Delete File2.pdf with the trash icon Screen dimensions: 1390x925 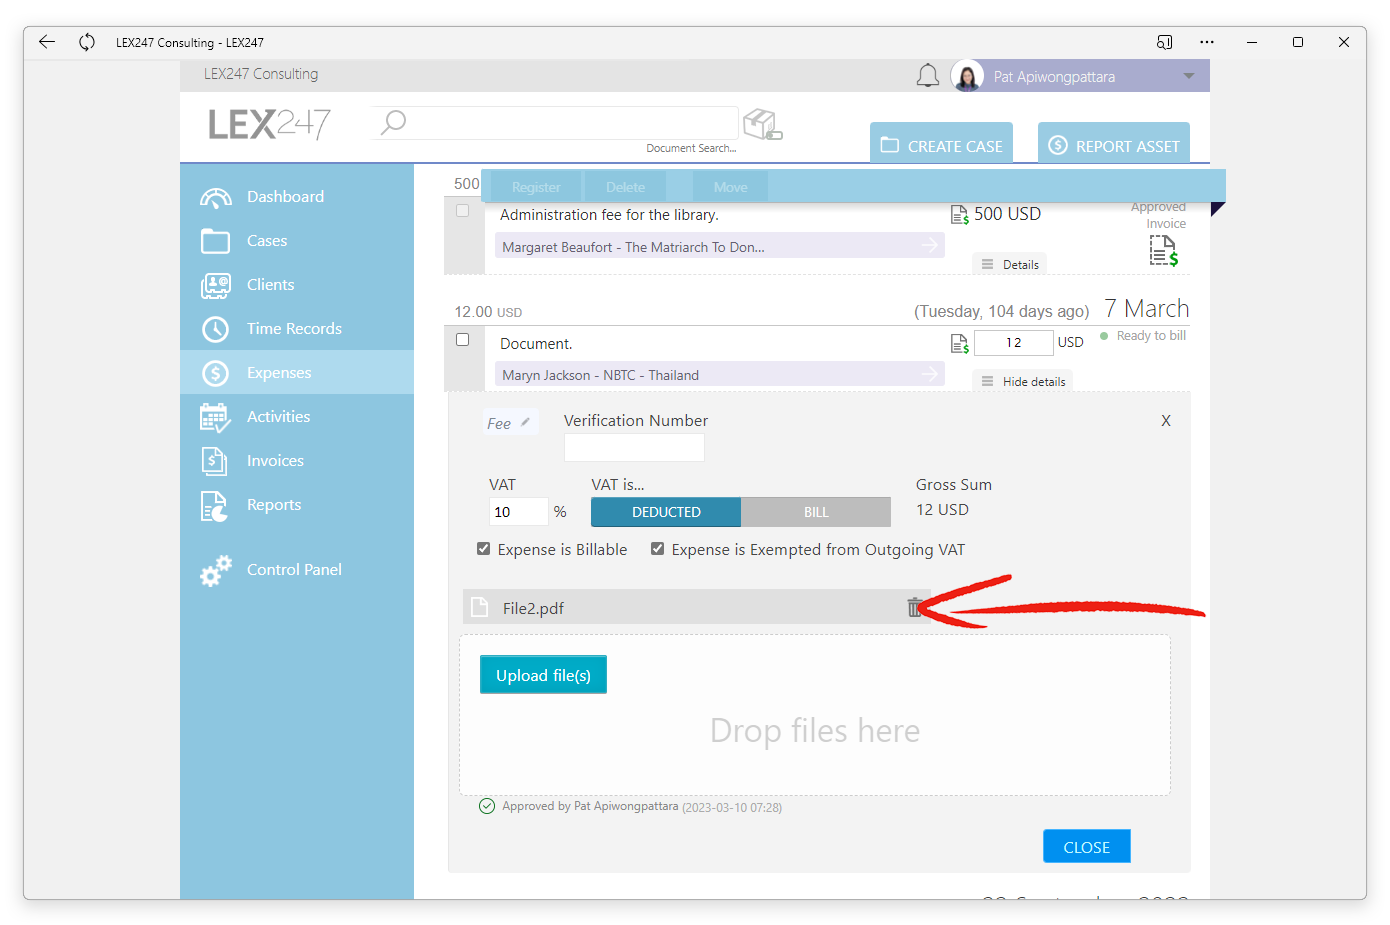pos(914,607)
